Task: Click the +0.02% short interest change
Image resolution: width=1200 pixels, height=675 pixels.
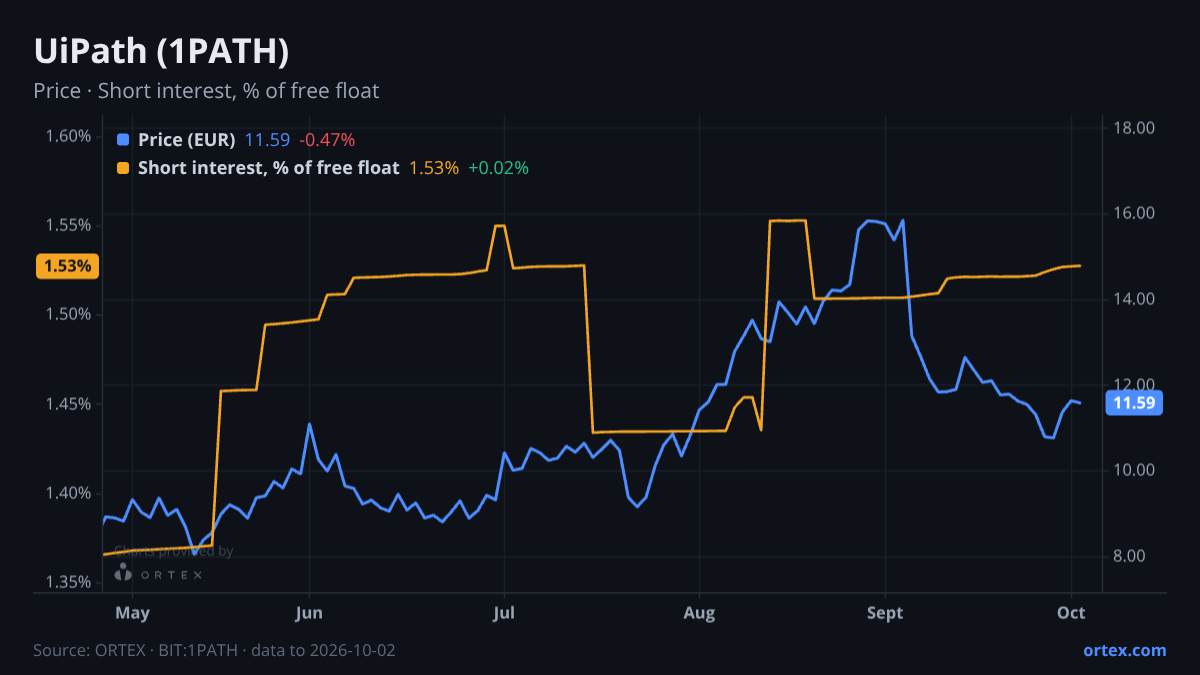Action: click(x=498, y=168)
